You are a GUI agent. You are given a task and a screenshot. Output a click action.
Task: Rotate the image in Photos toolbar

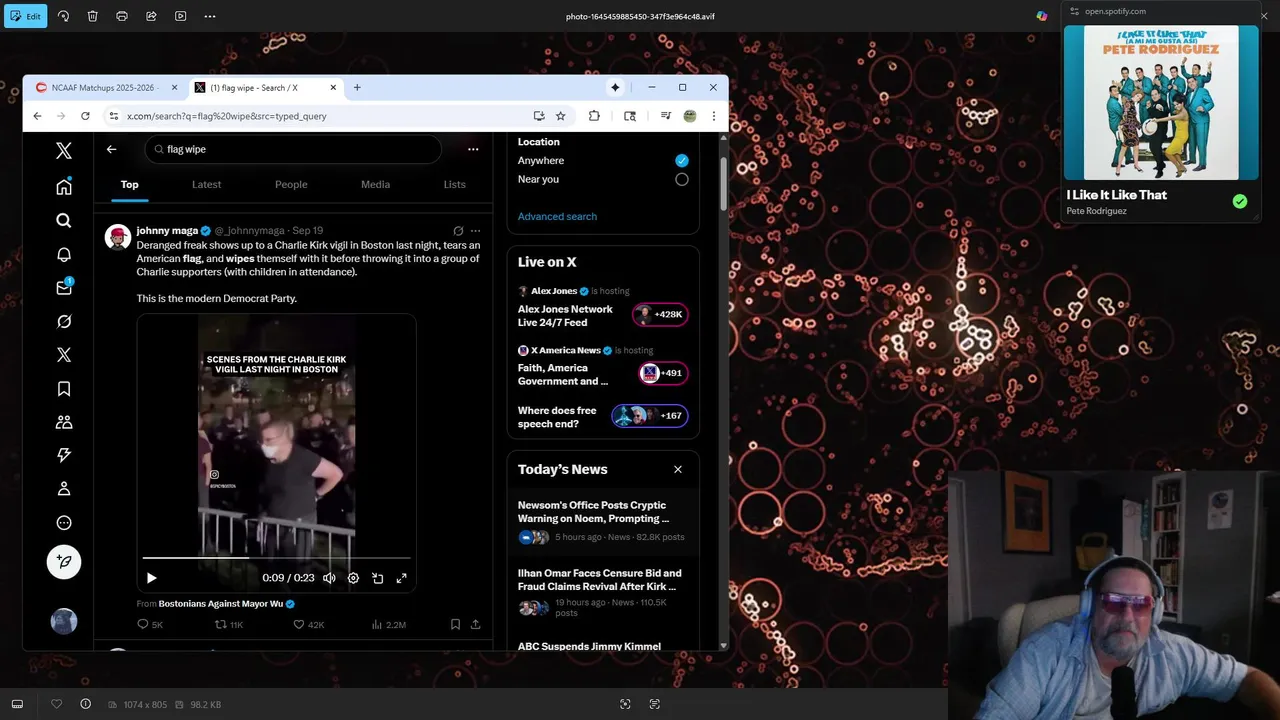click(63, 16)
